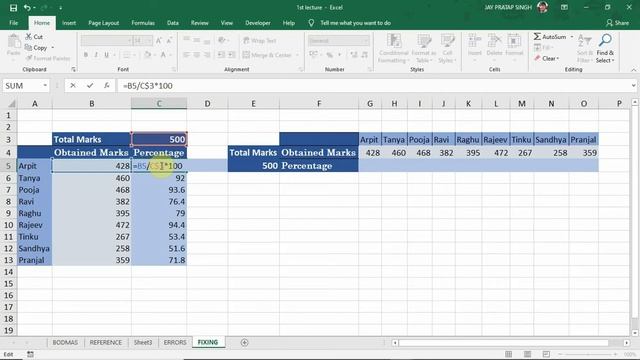The height and width of the screenshot is (360, 640).
Task: Click Increase Font Size icon
Action: point(159,40)
